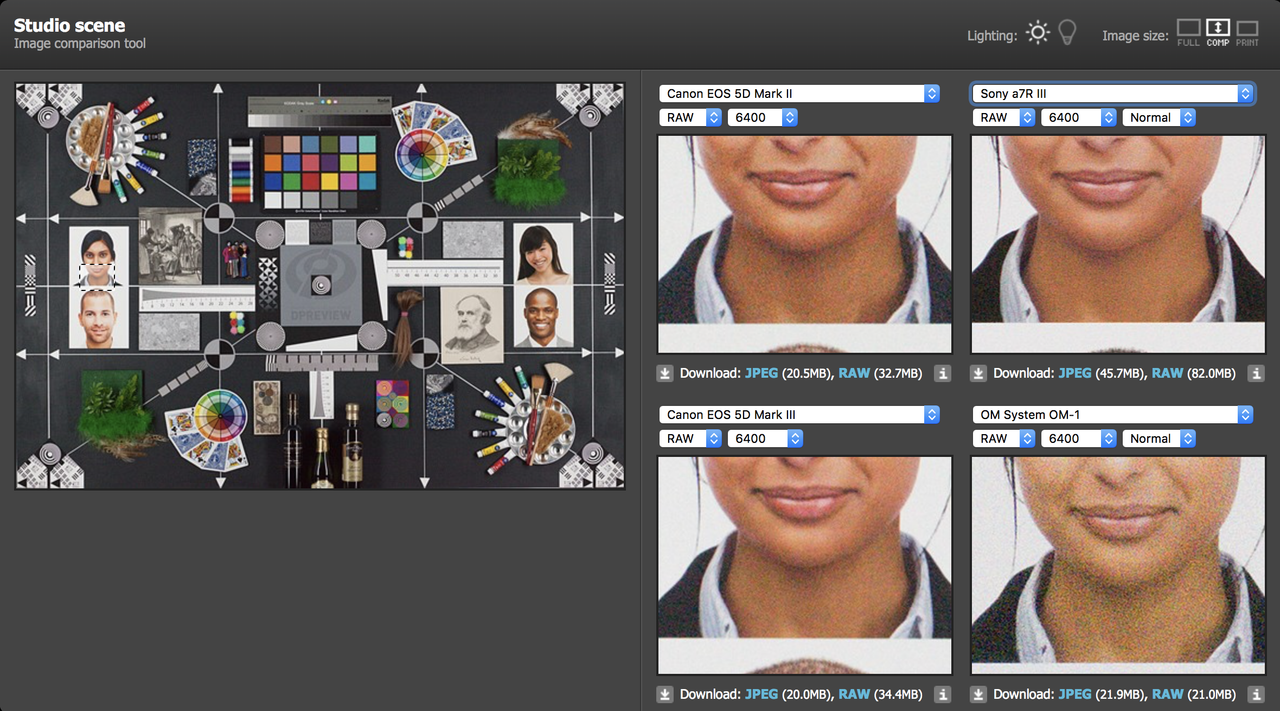Click the dashed crop selection box in scene
1280x711 pixels.
coord(97,275)
